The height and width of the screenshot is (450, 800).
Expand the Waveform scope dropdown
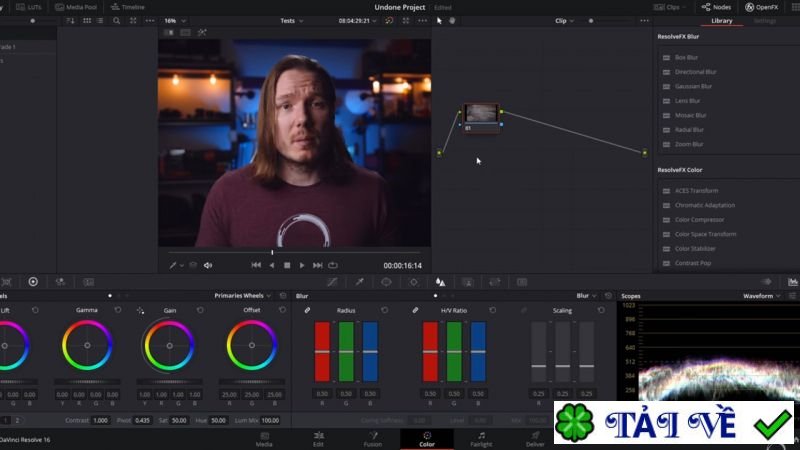point(765,296)
